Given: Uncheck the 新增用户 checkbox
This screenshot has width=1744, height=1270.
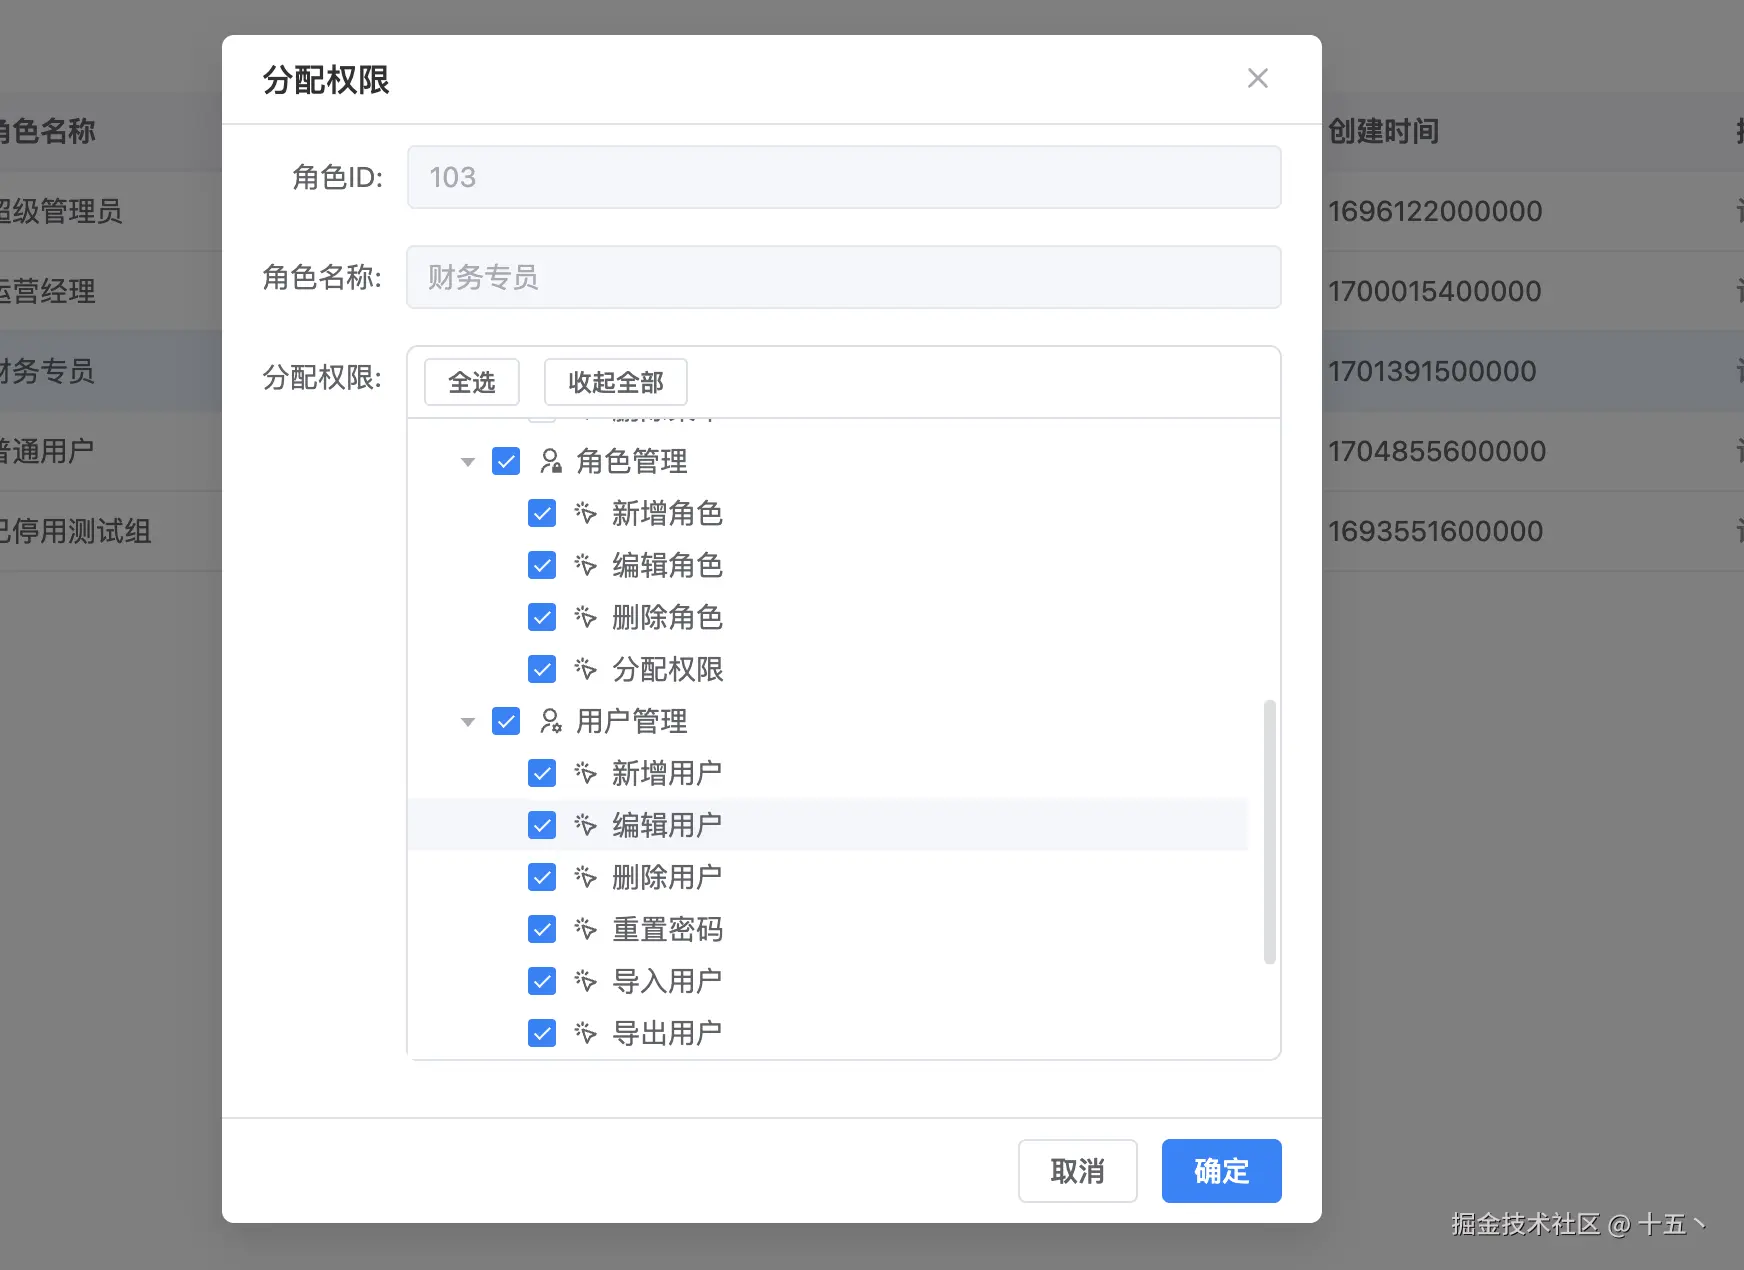Looking at the screenshot, I should coord(542,773).
